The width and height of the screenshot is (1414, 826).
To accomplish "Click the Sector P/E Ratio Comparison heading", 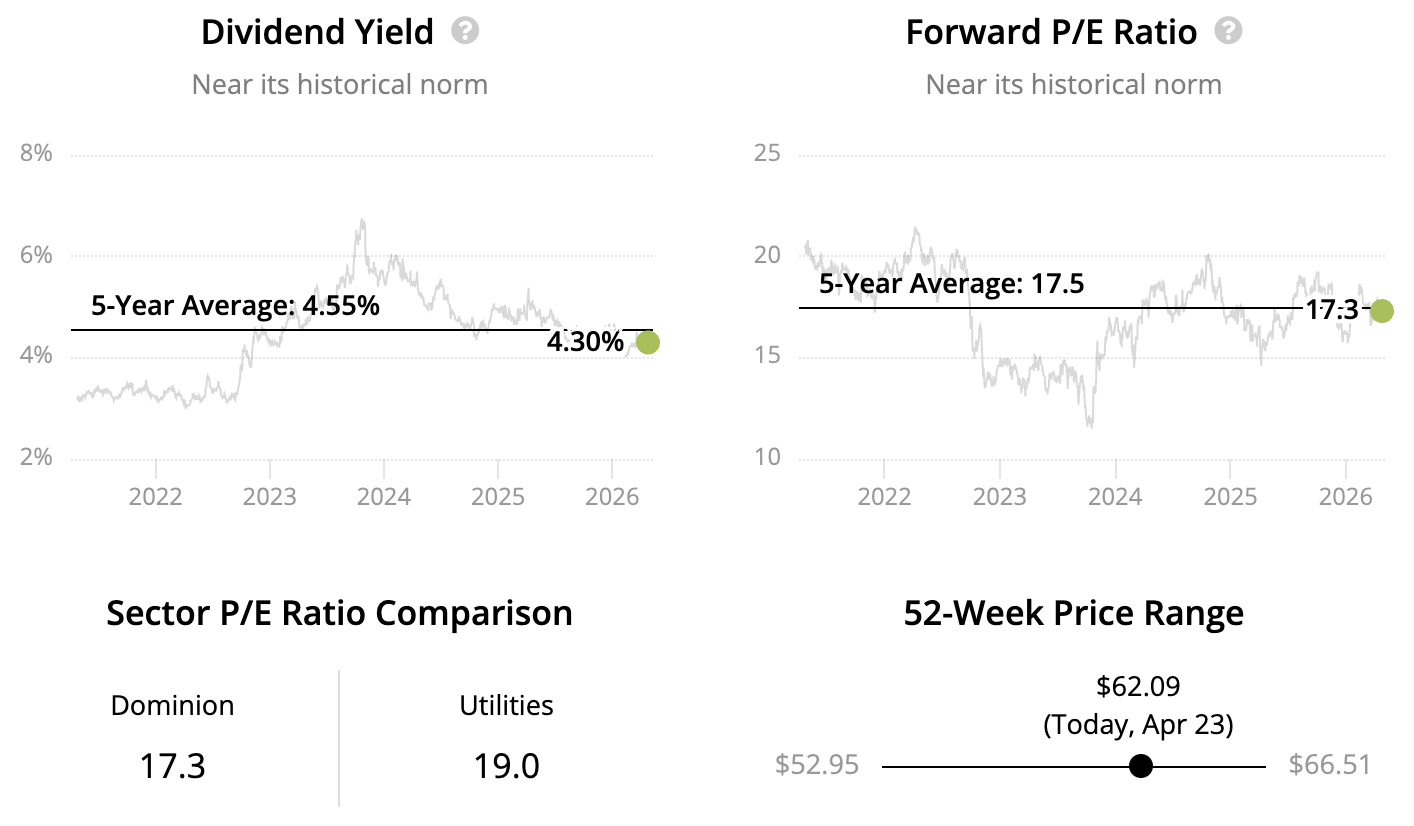I will (x=339, y=613).
